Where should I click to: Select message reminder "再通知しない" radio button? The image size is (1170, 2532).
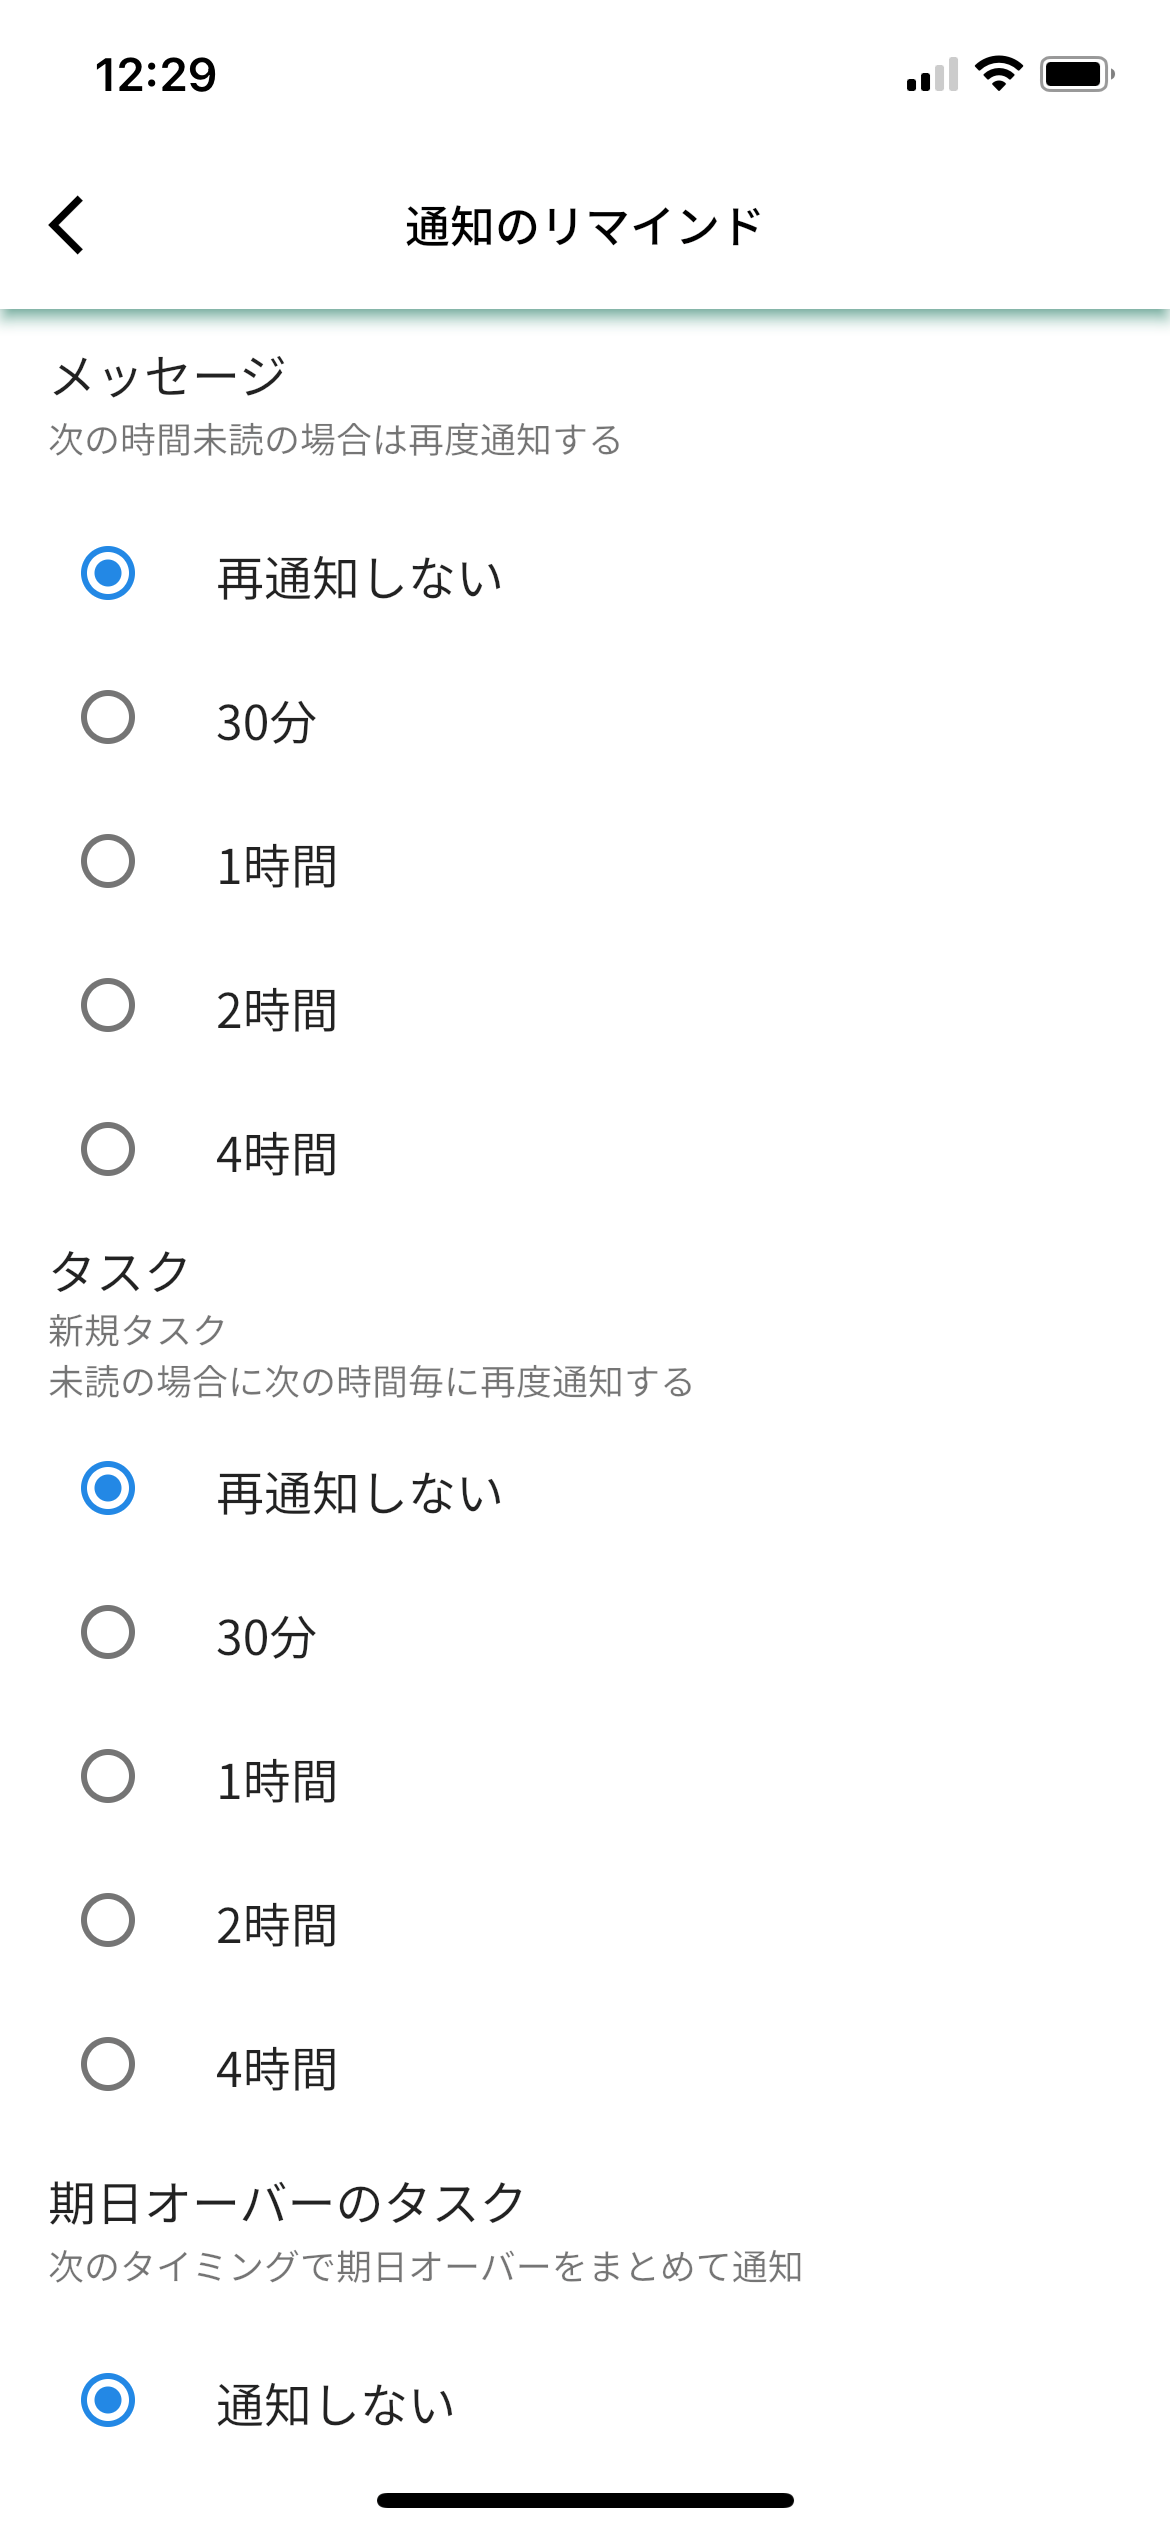[x=108, y=573]
